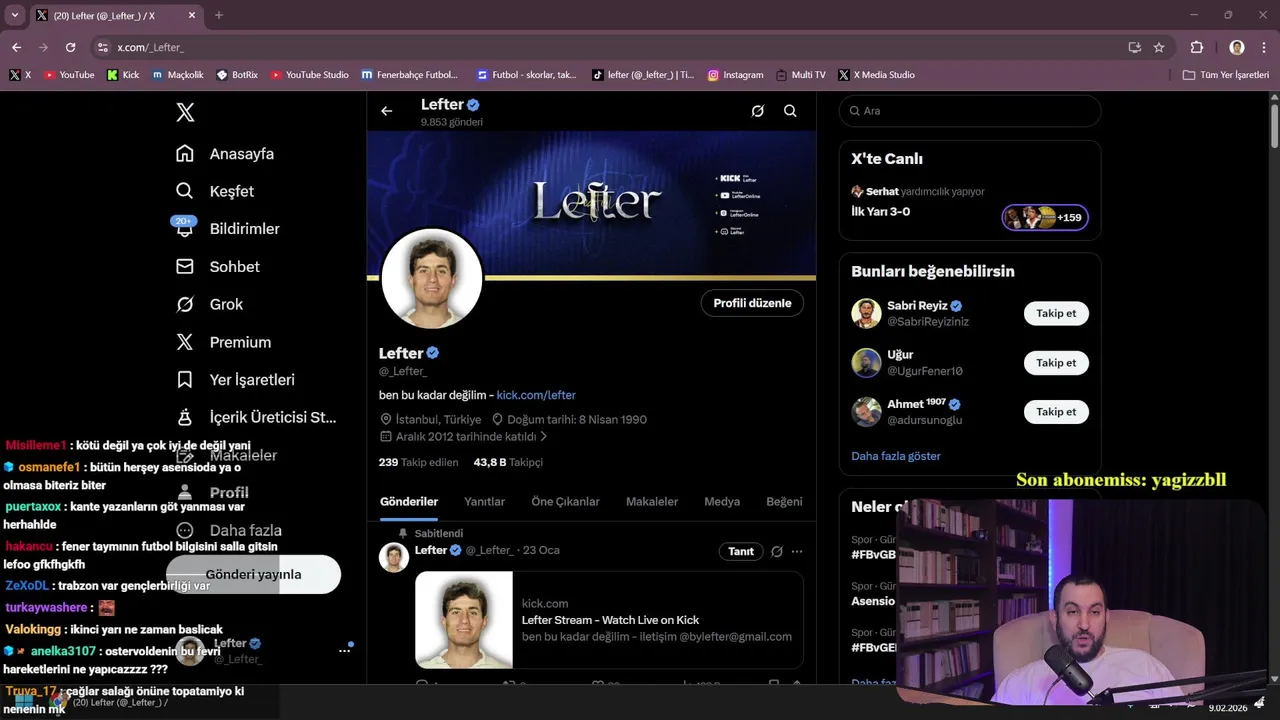Open kick.com/lefter bio link

tap(536, 395)
